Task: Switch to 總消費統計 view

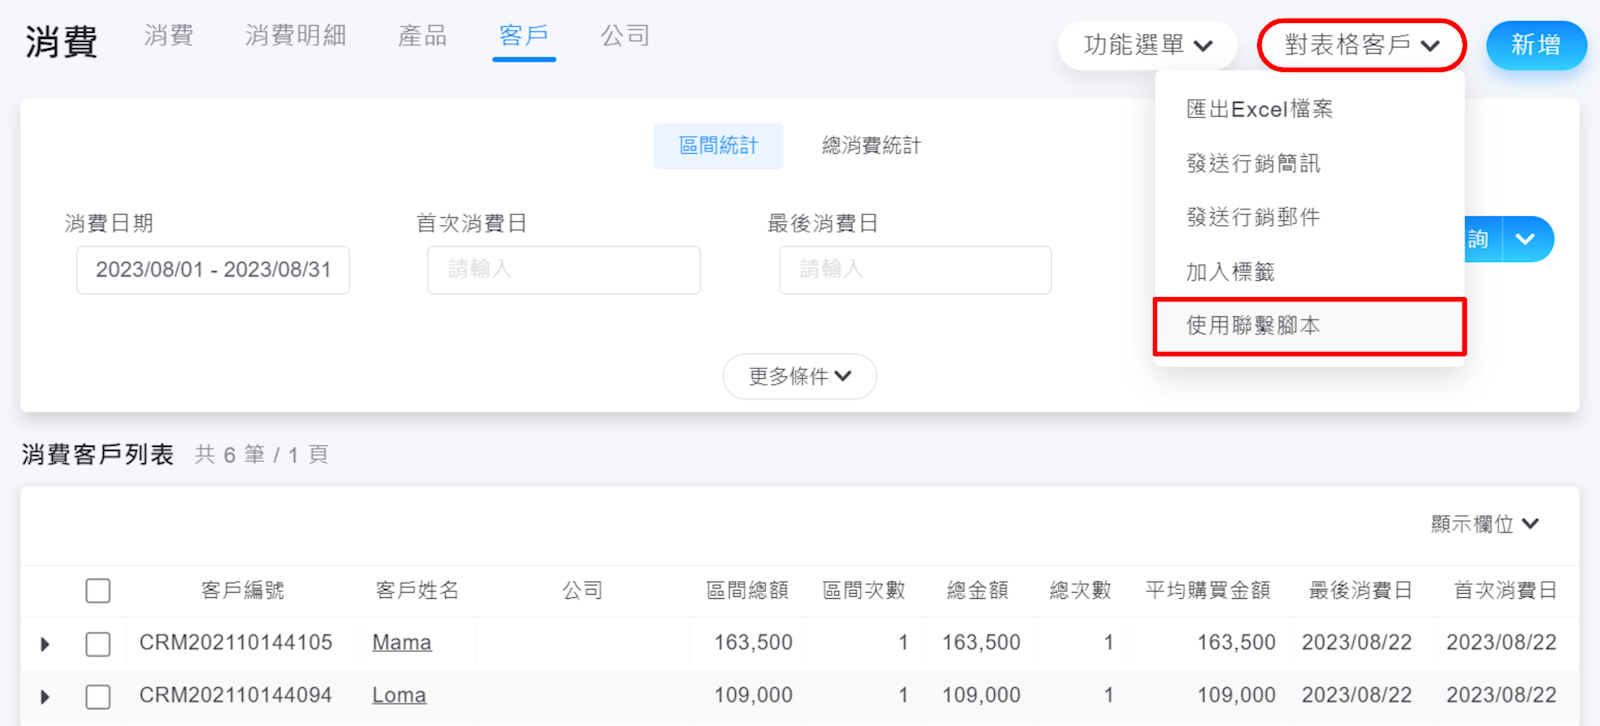Action: (871, 146)
